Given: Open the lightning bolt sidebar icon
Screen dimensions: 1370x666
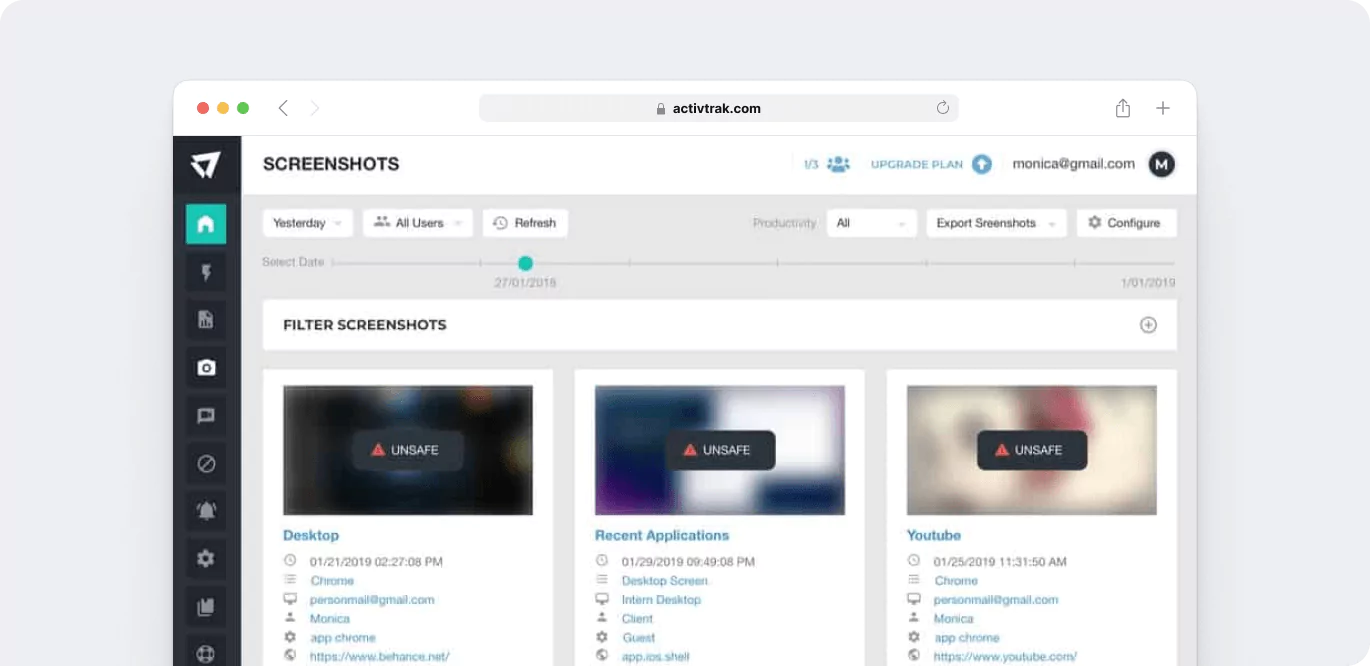Looking at the screenshot, I should [x=206, y=272].
